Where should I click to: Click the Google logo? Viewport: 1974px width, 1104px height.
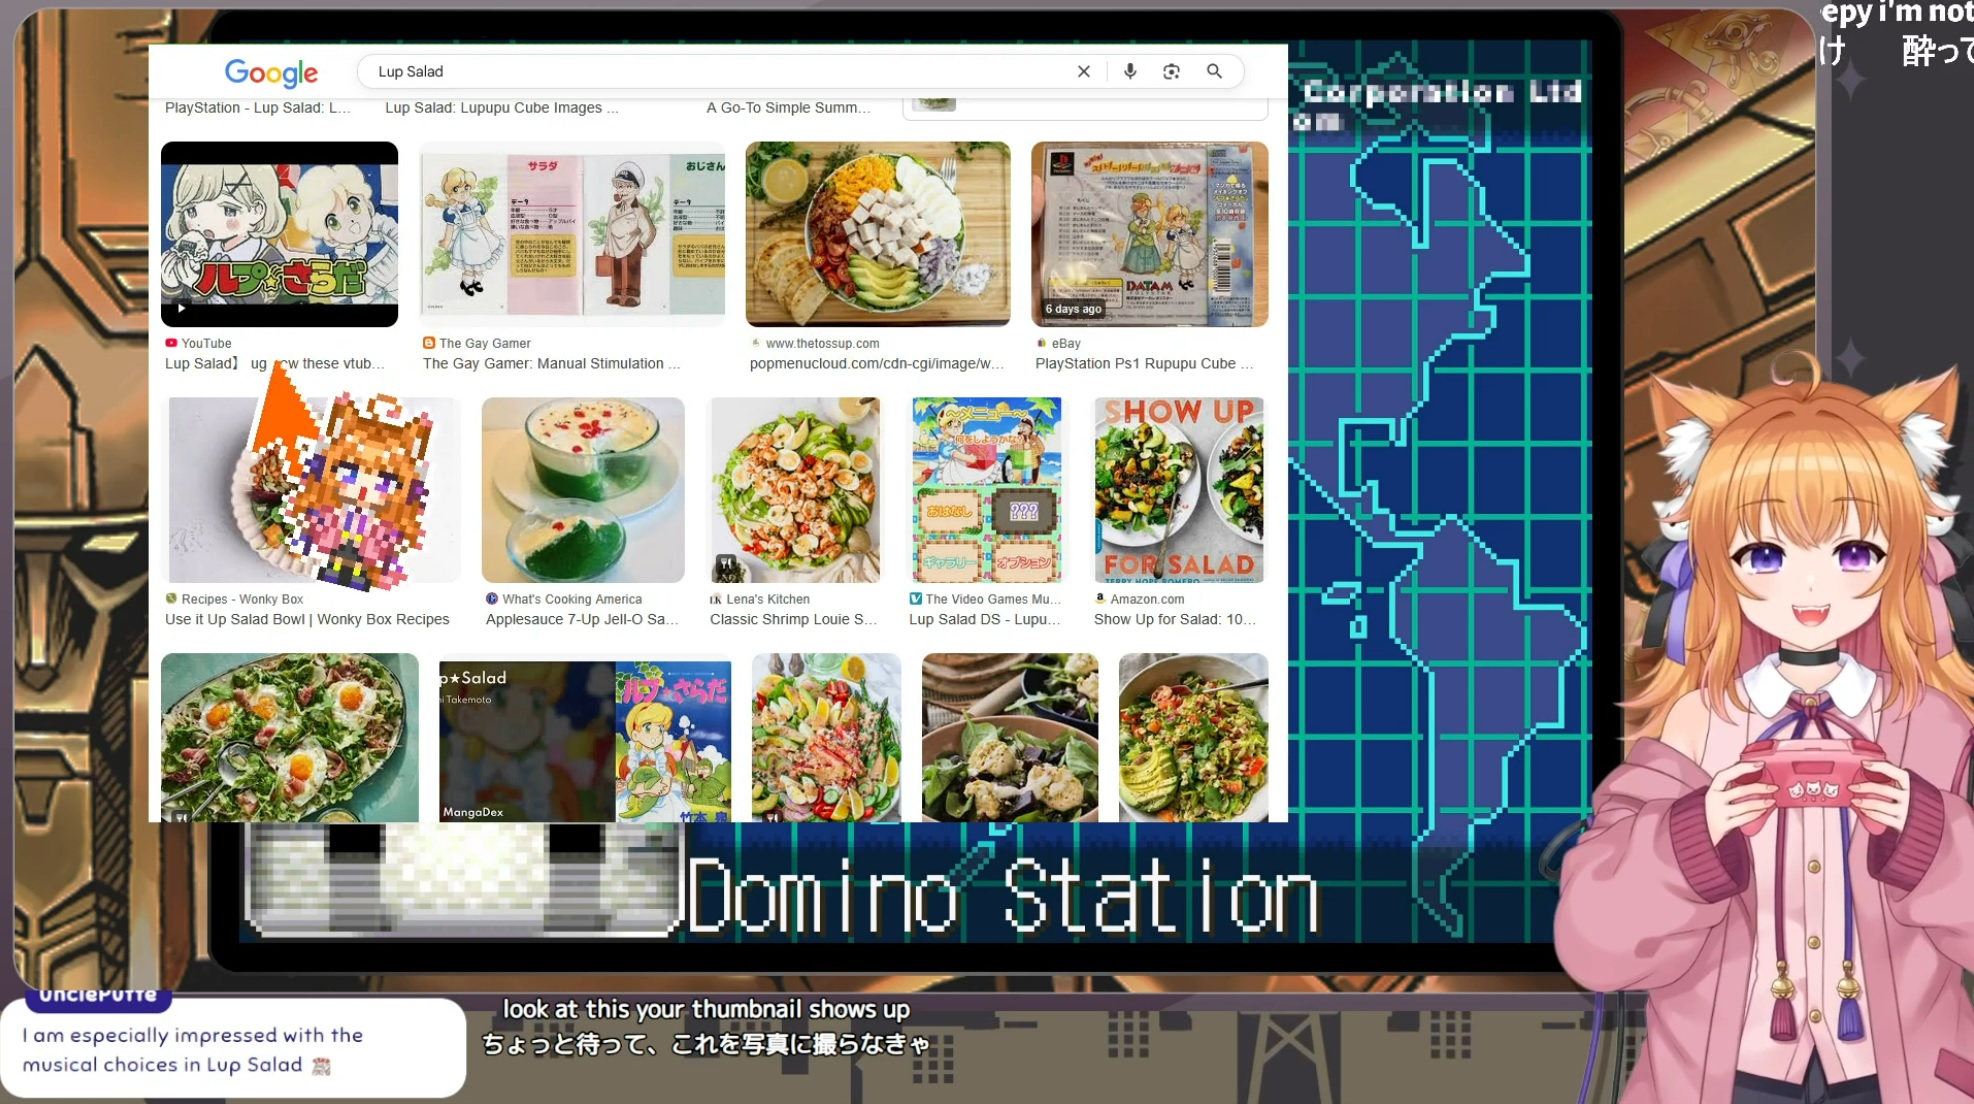[271, 72]
